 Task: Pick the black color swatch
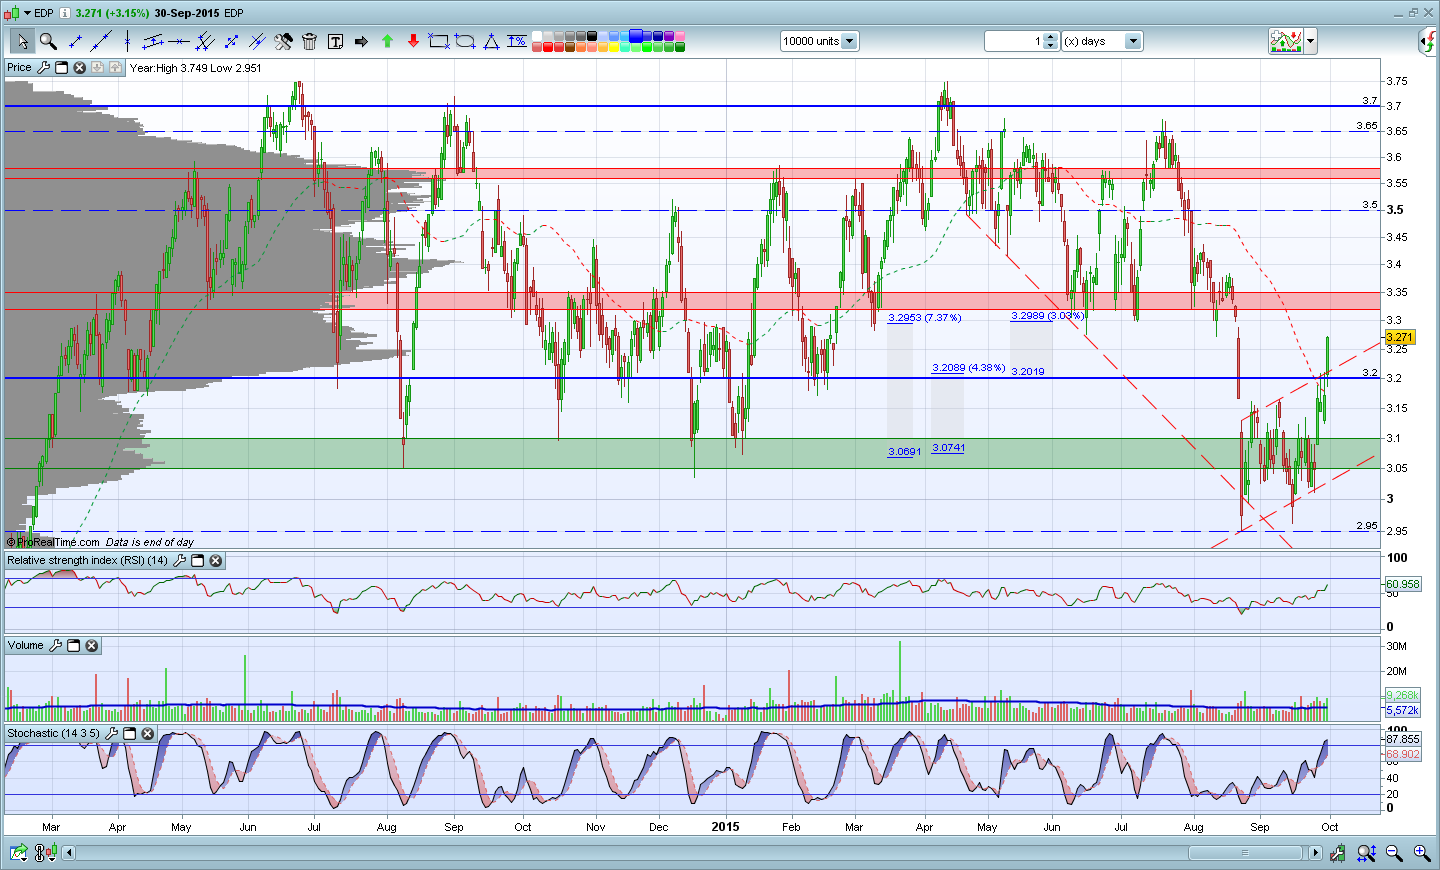(x=592, y=36)
